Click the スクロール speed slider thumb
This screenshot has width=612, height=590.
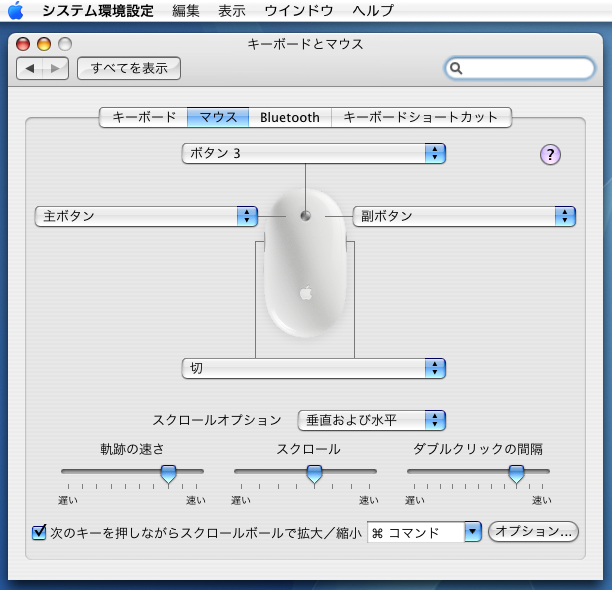[x=314, y=474]
